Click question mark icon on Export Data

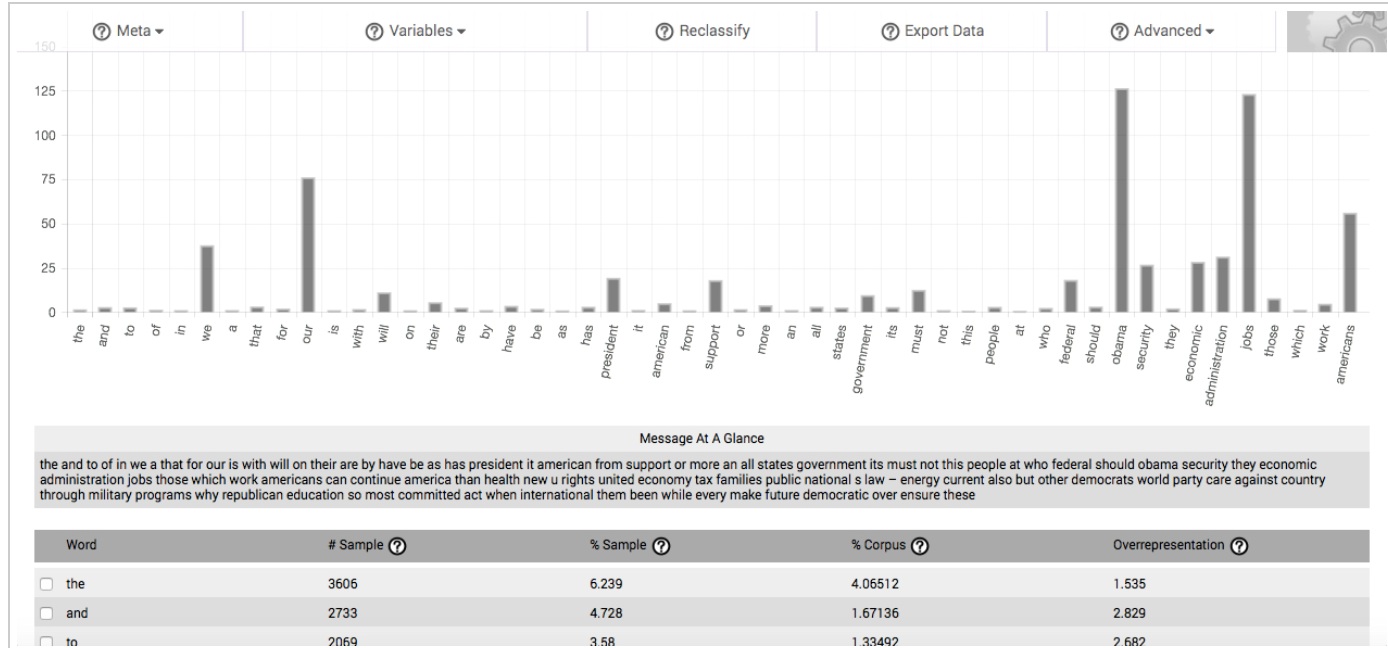pyautogui.click(x=889, y=31)
